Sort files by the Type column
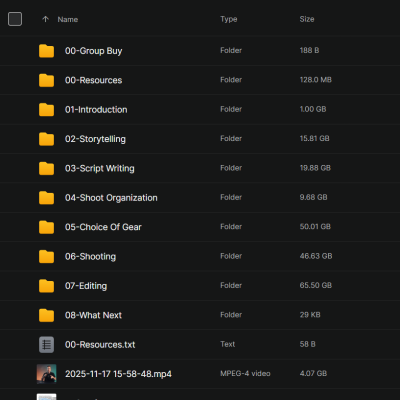 pos(229,19)
